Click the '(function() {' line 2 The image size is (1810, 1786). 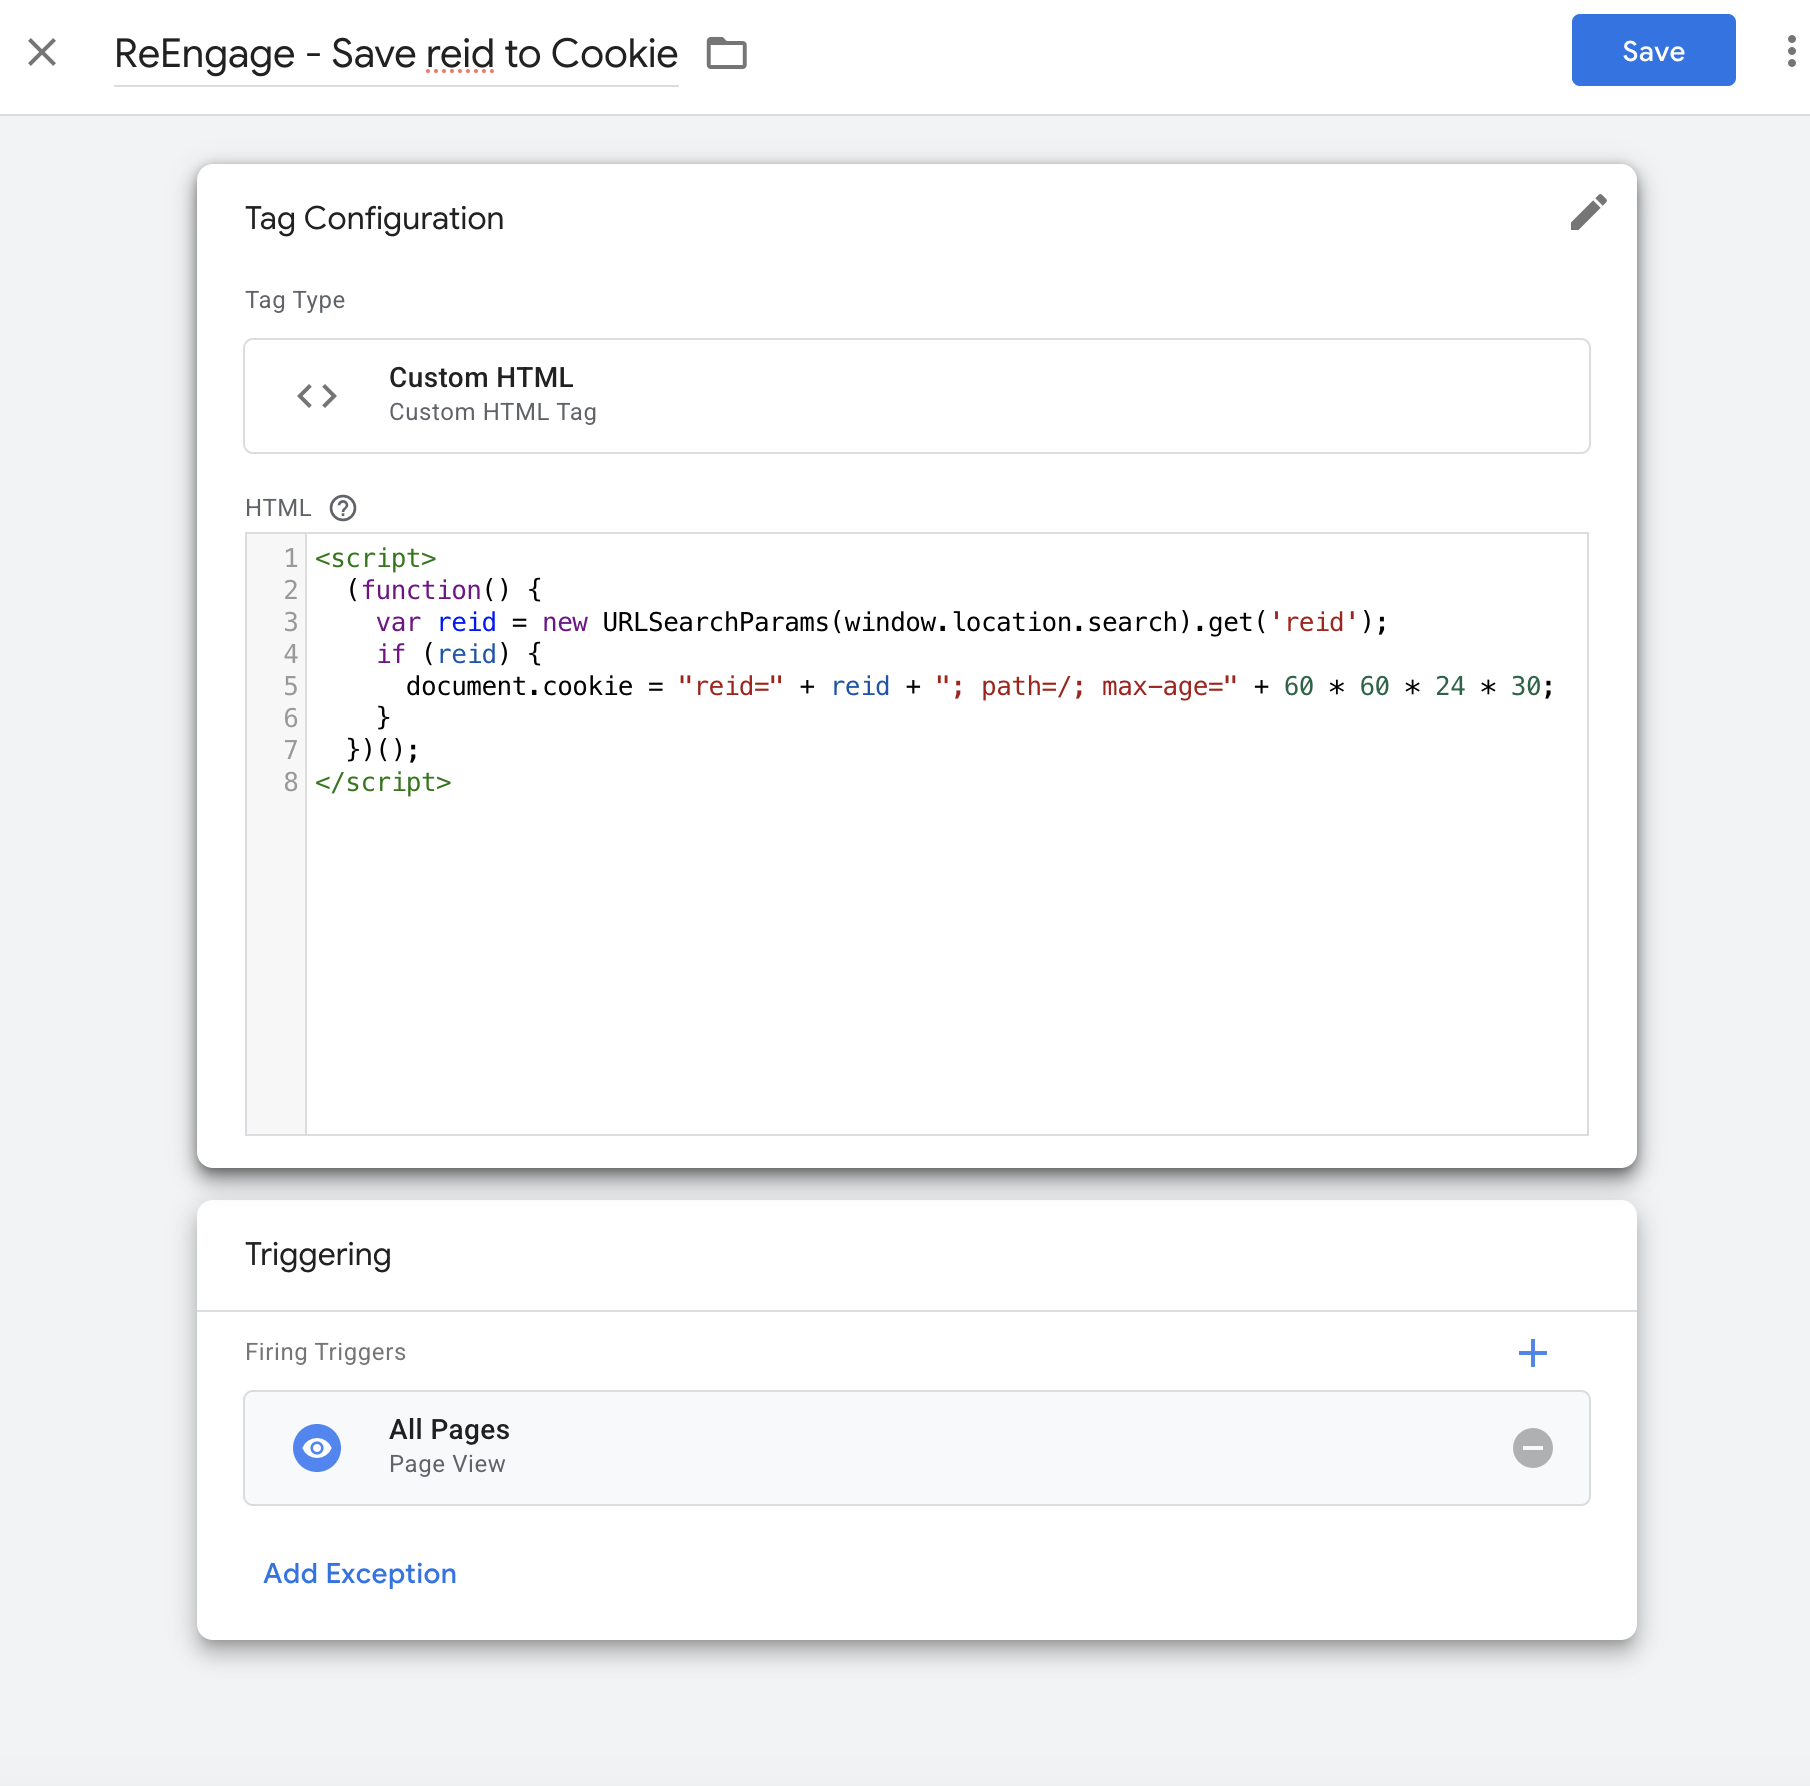tap(444, 590)
